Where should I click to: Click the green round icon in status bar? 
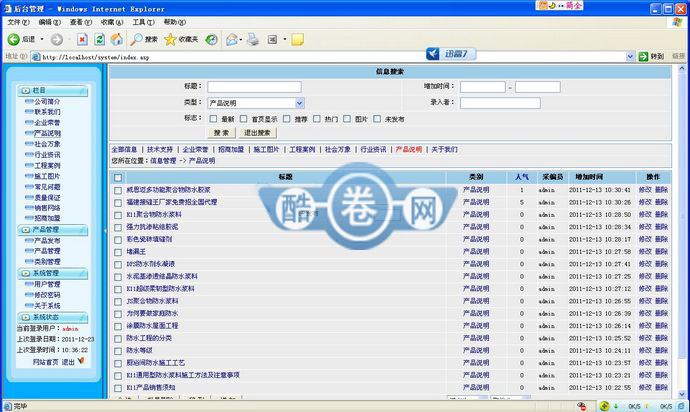[604, 406]
